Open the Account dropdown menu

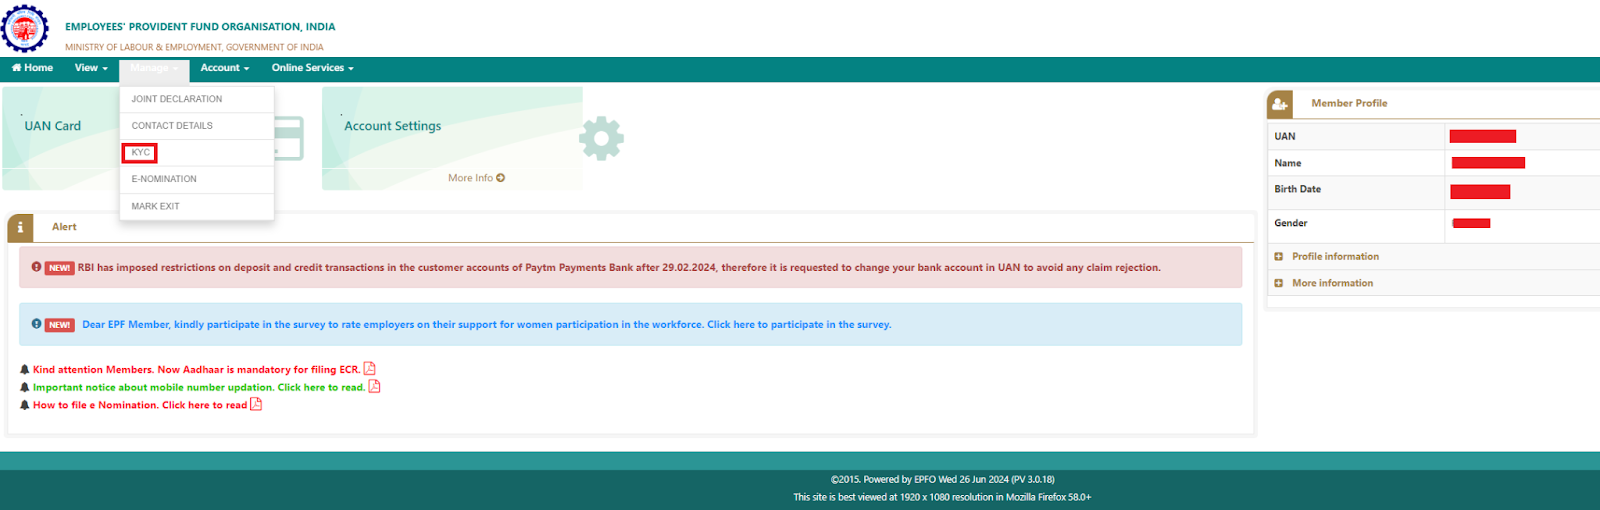224,68
